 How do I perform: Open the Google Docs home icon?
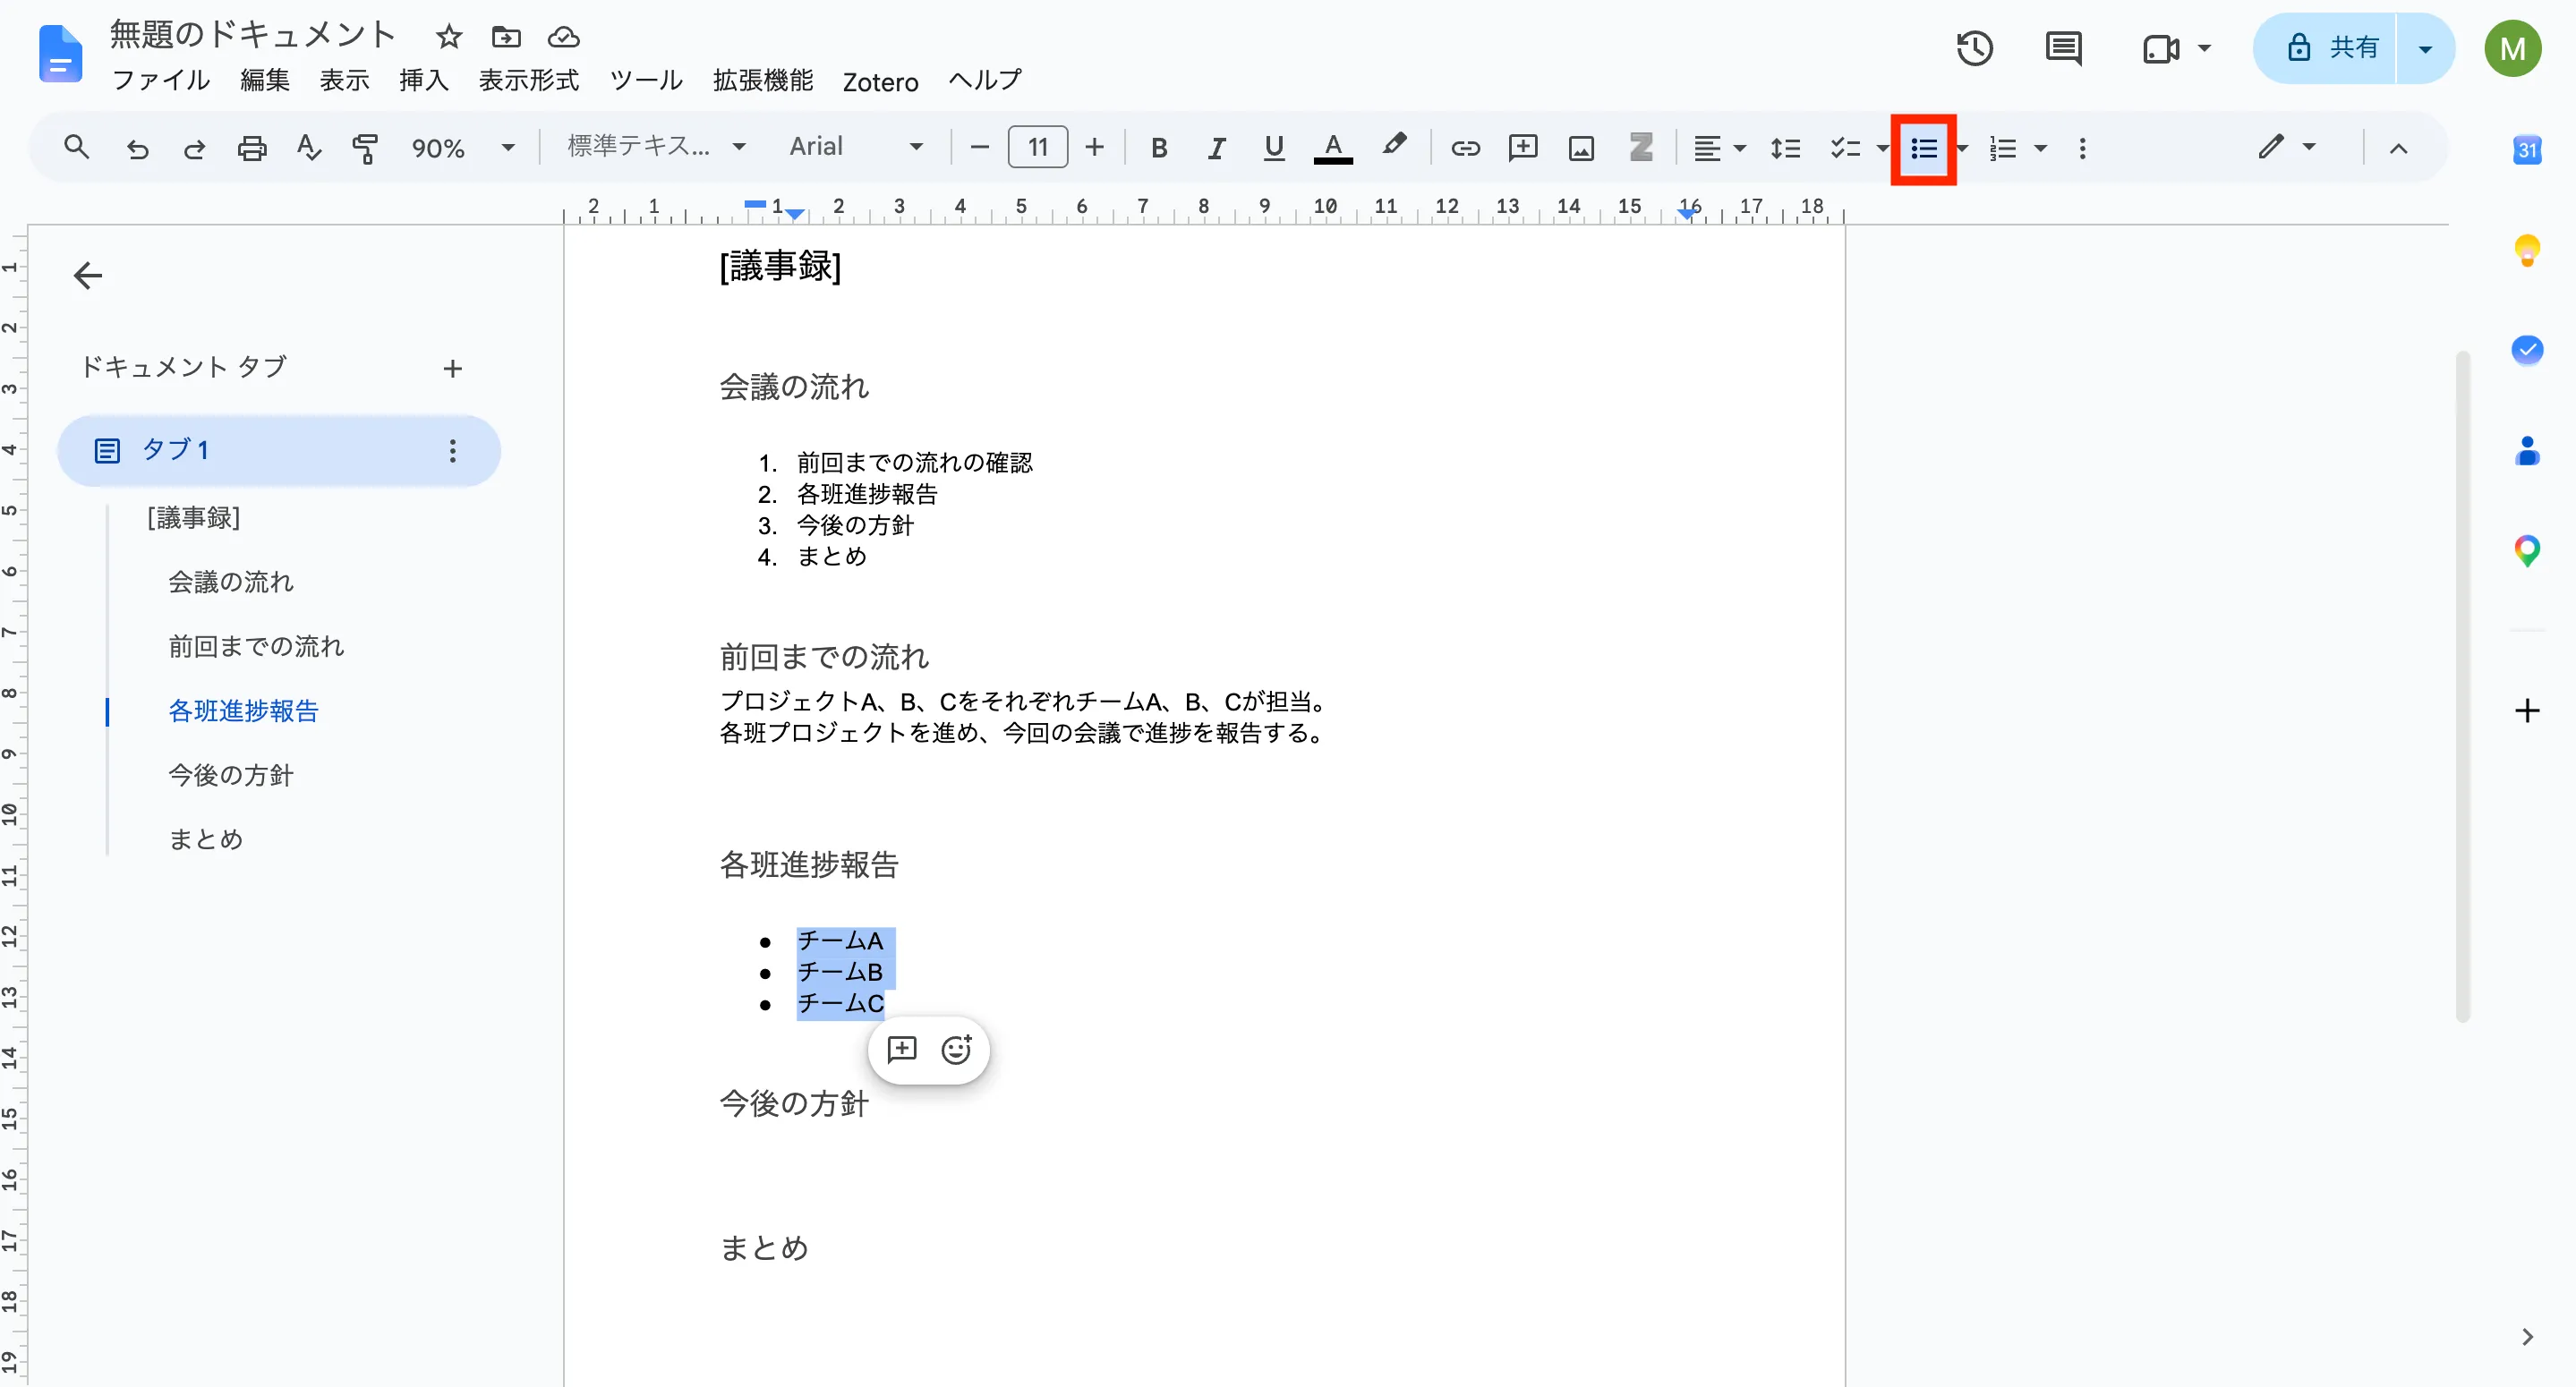tap(60, 55)
